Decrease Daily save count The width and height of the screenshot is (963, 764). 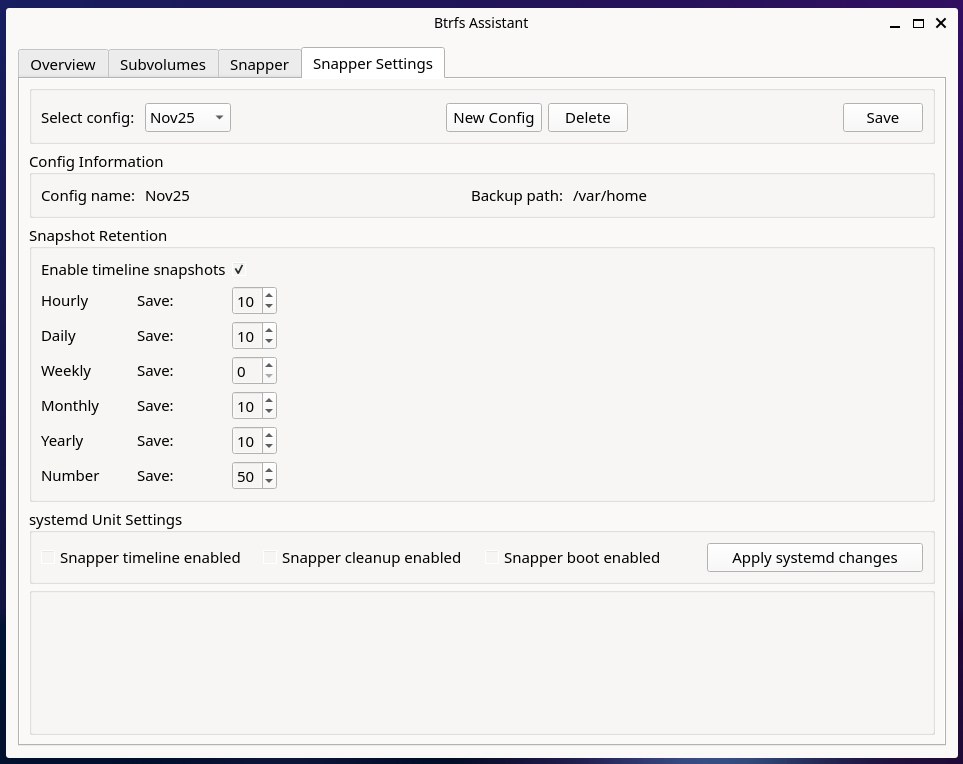click(269, 341)
